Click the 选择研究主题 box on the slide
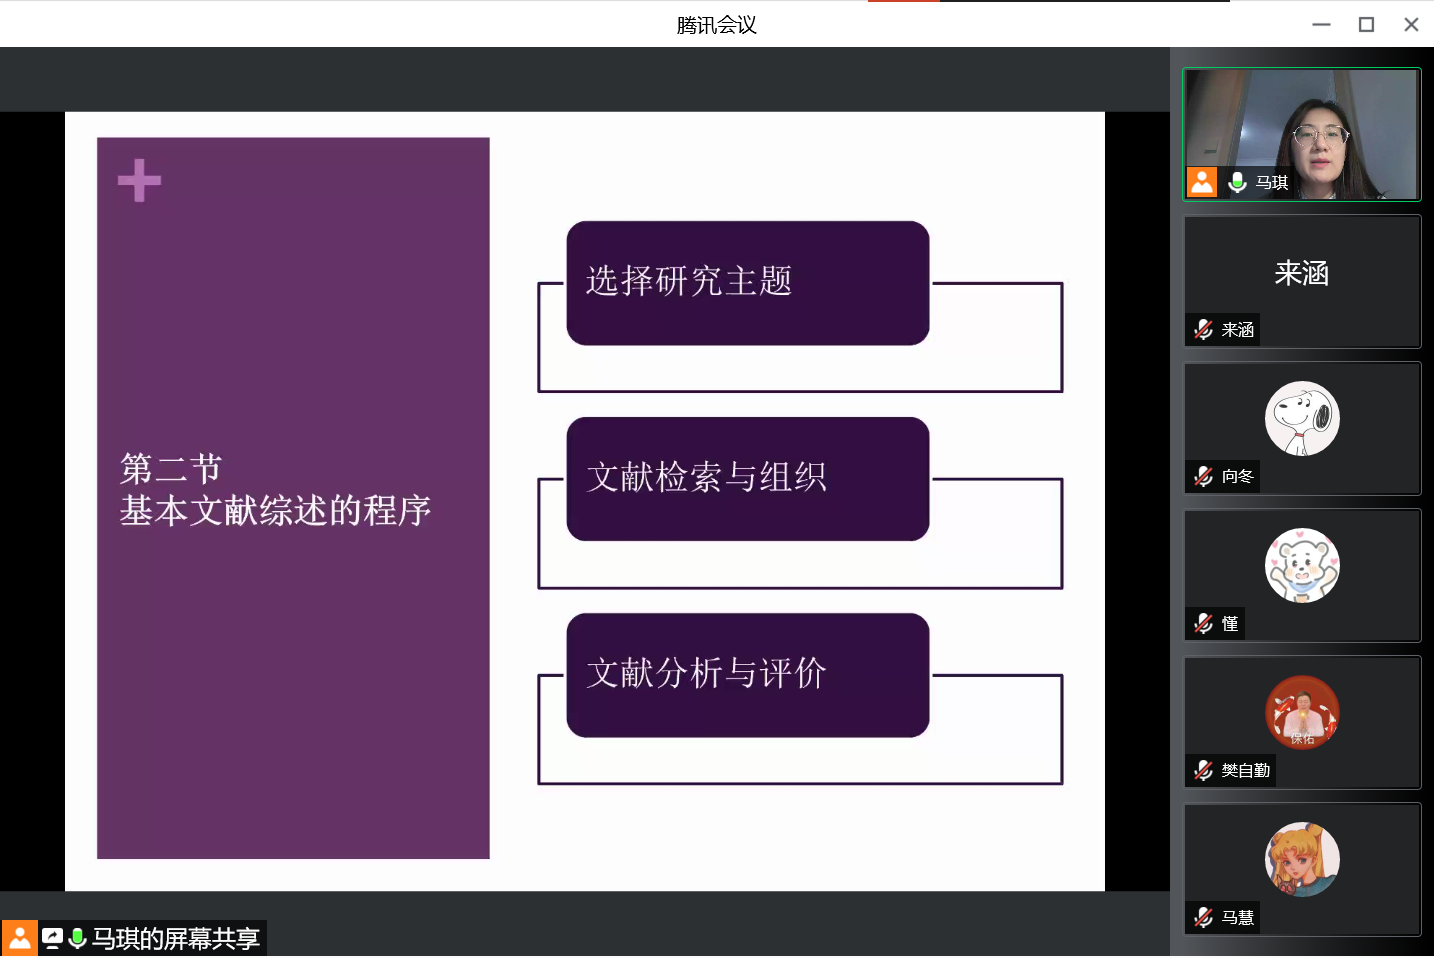Screen dimensions: 1434x958 pos(747,283)
